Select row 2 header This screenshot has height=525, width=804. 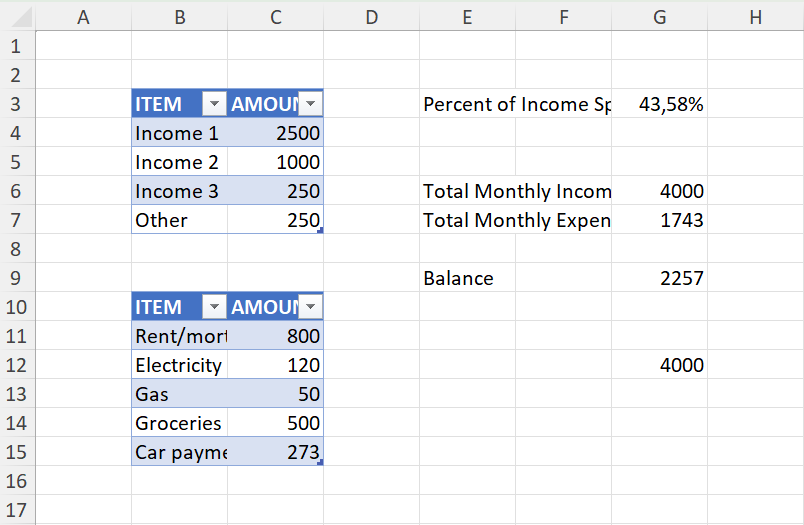coord(17,75)
